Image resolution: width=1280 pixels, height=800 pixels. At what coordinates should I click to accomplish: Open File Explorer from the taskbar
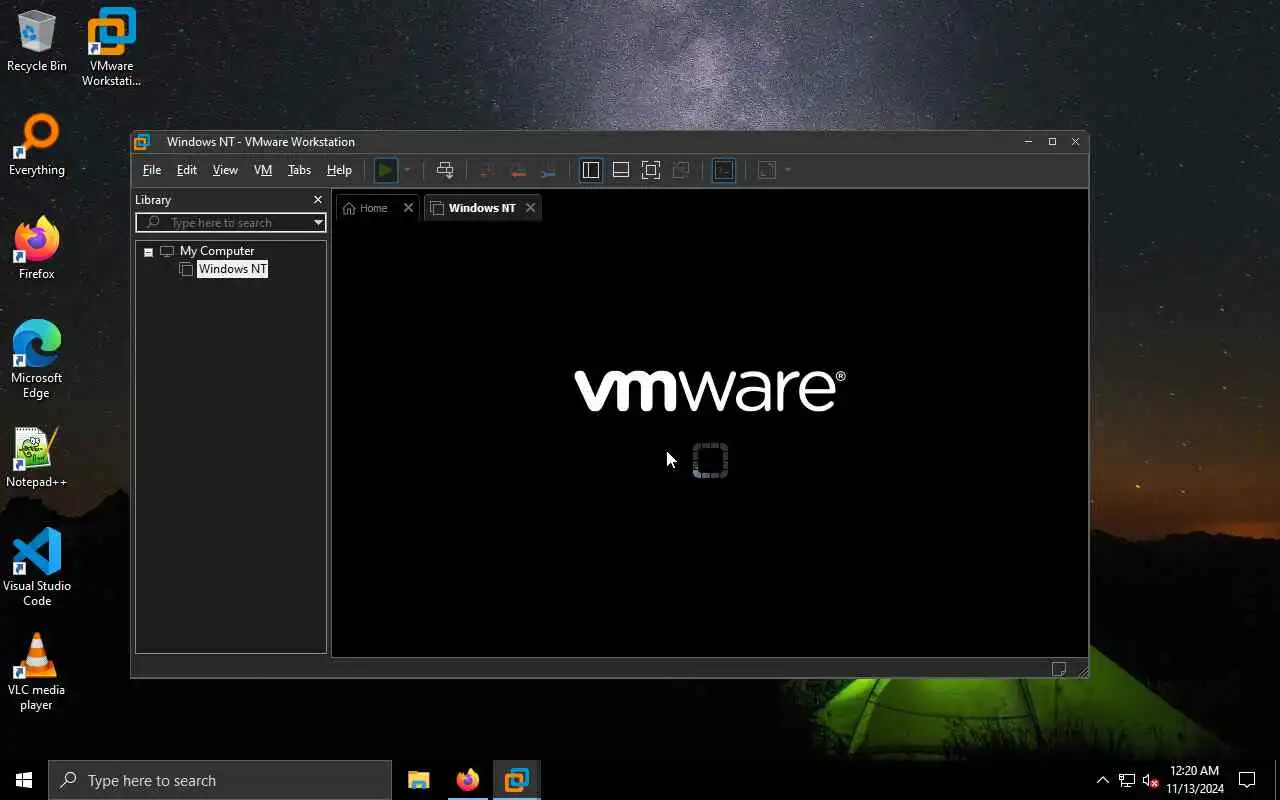[x=419, y=780]
